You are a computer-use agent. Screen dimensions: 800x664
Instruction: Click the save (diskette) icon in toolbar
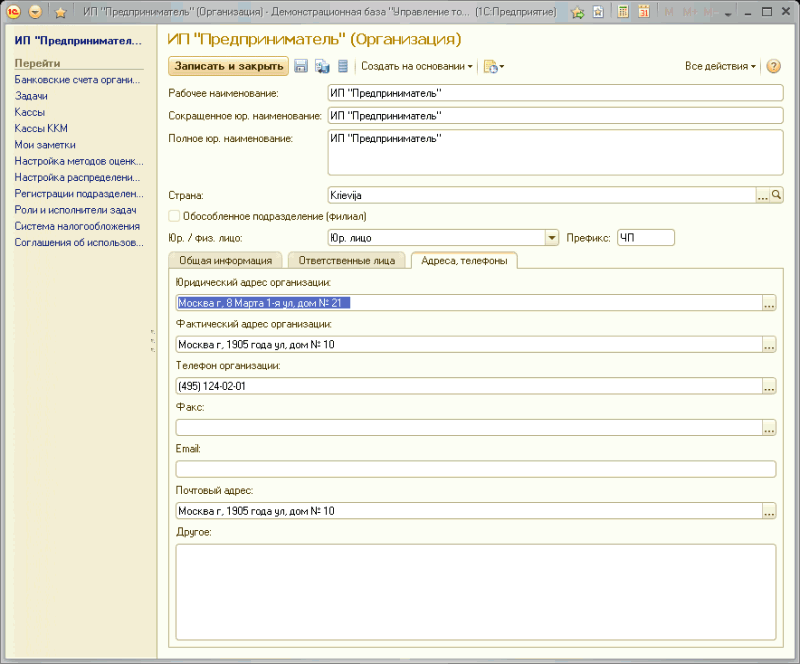(x=301, y=67)
